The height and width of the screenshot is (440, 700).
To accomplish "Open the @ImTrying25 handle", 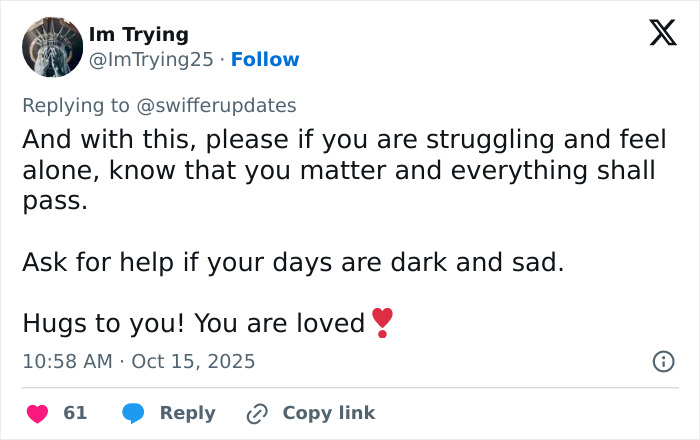I will click(x=150, y=60).
